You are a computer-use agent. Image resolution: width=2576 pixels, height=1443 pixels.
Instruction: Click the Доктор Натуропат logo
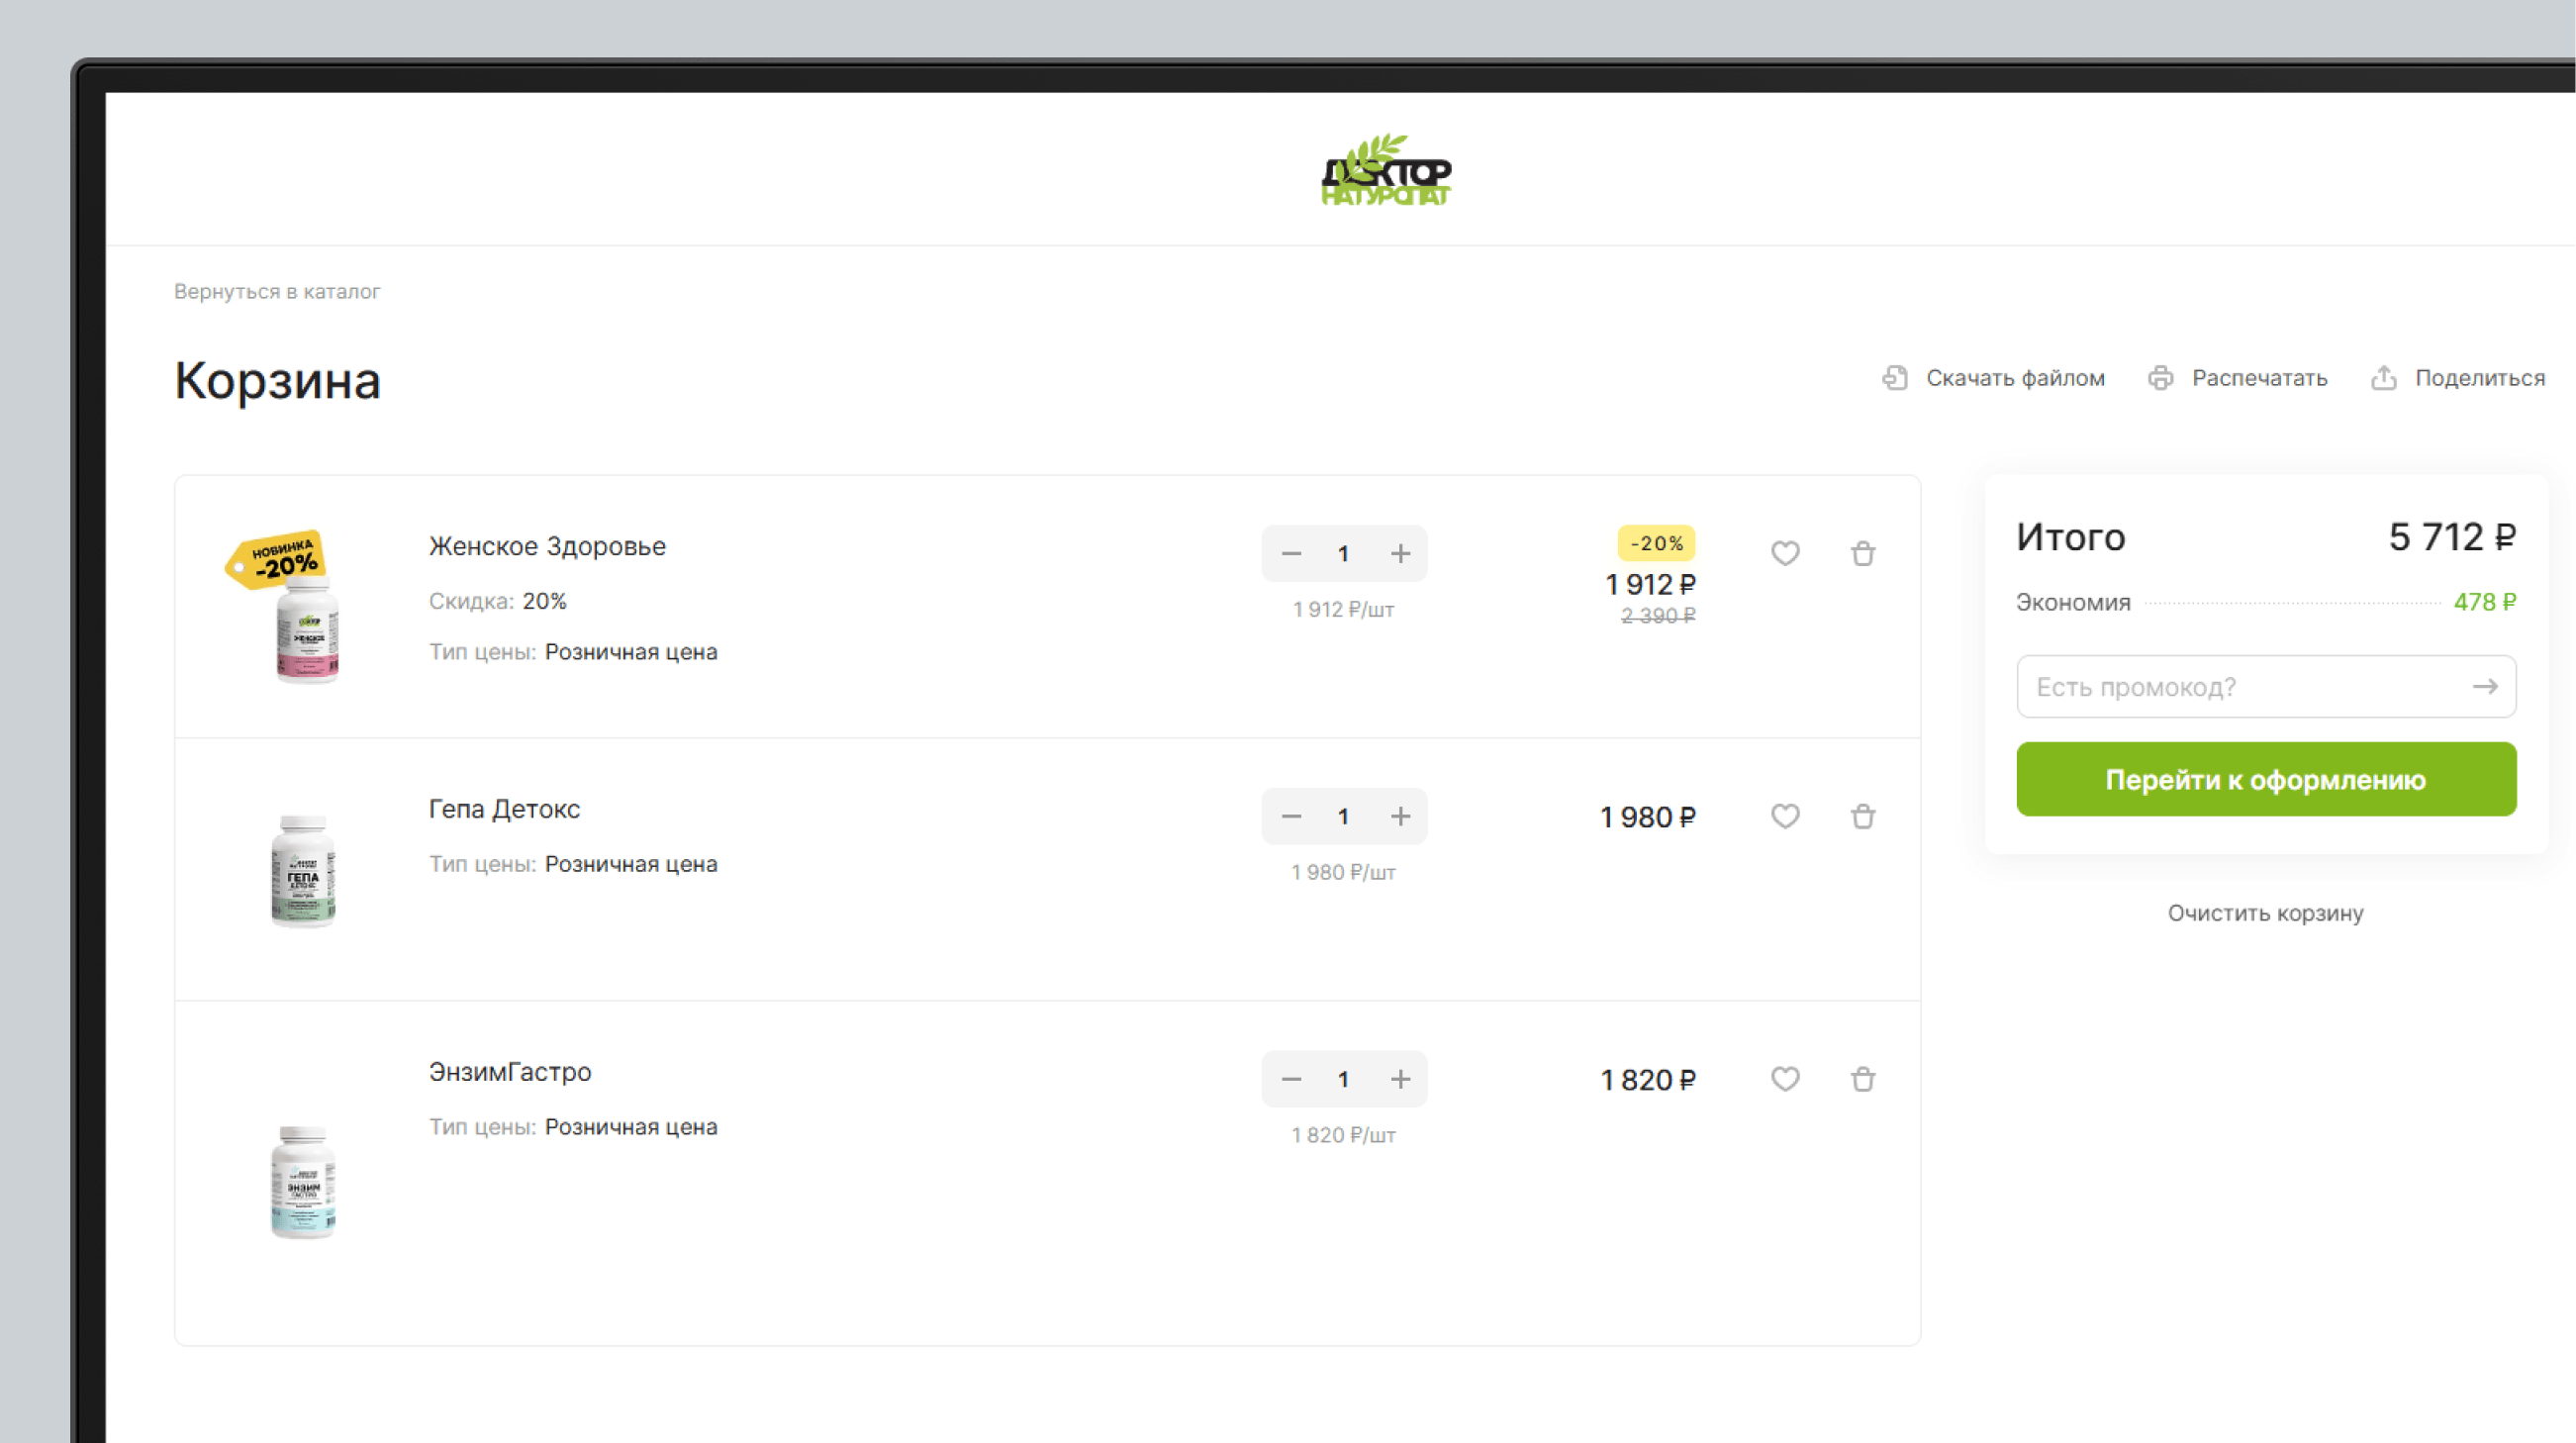[1386, 171]
